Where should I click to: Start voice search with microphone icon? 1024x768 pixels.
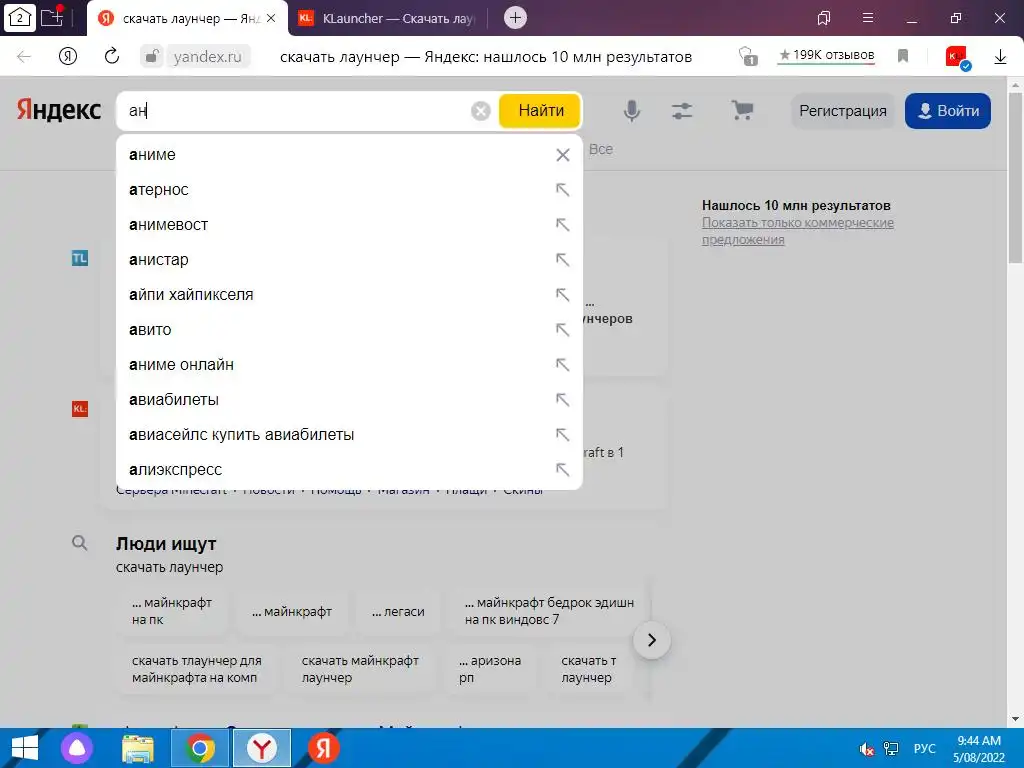tap(632, 111)
